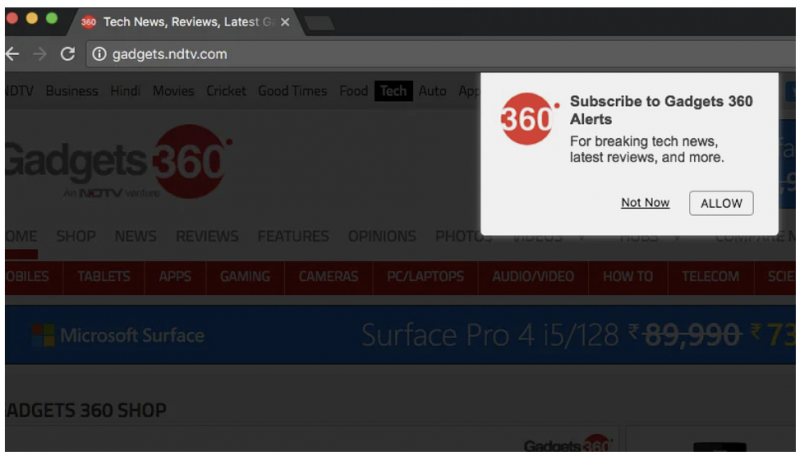
Task: Close the Tech News browser tab
Action: coord(285,22)
